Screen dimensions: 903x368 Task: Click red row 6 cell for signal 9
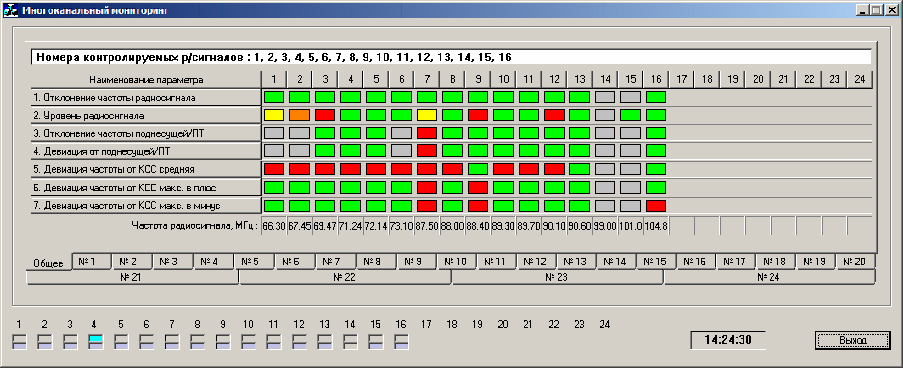477,188
